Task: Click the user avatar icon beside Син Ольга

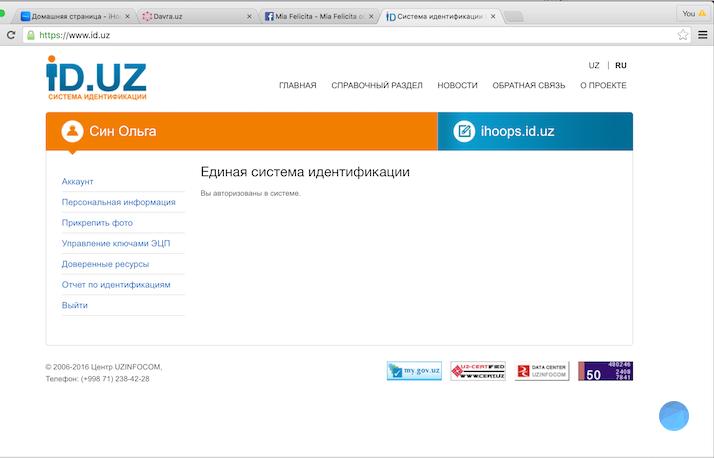Action: [72, 131]
